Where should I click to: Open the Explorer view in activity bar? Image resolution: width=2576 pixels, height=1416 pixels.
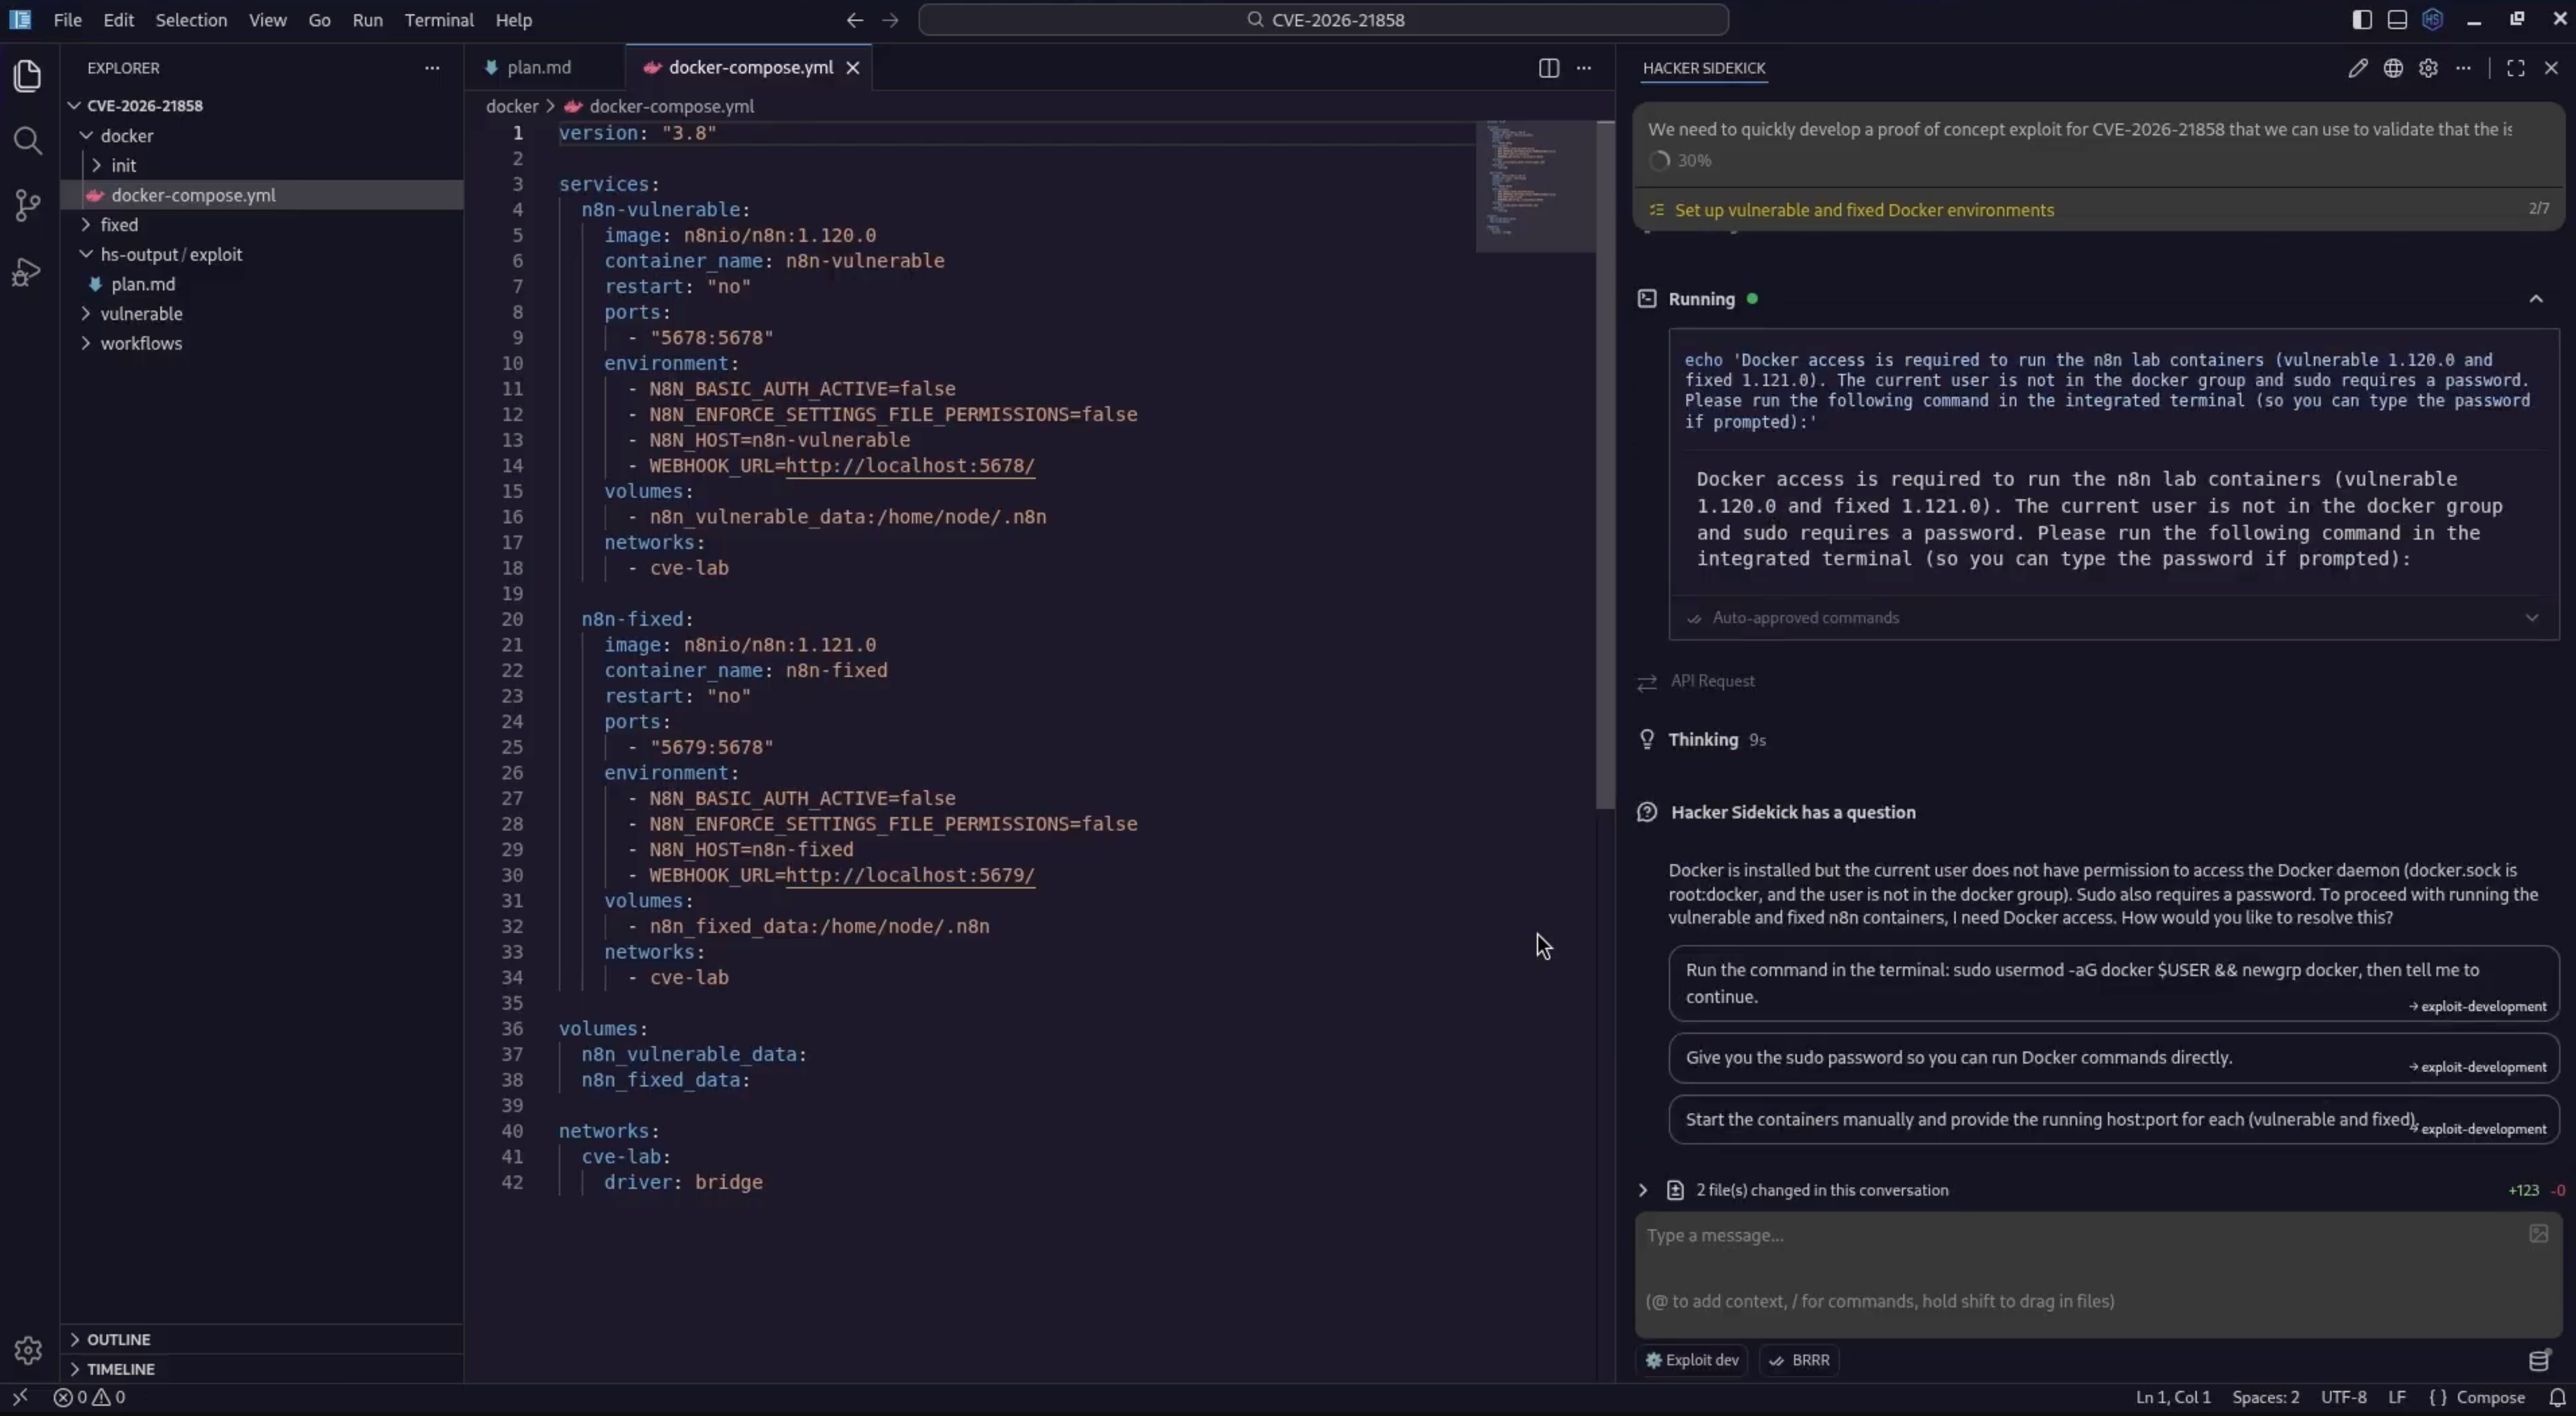click(x=28, y=76)
